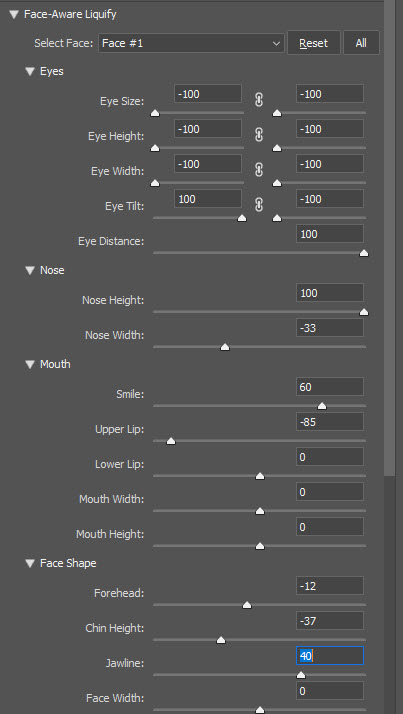Click the Reset button
This screenshot has width=403, height=714.
point(314,43)
